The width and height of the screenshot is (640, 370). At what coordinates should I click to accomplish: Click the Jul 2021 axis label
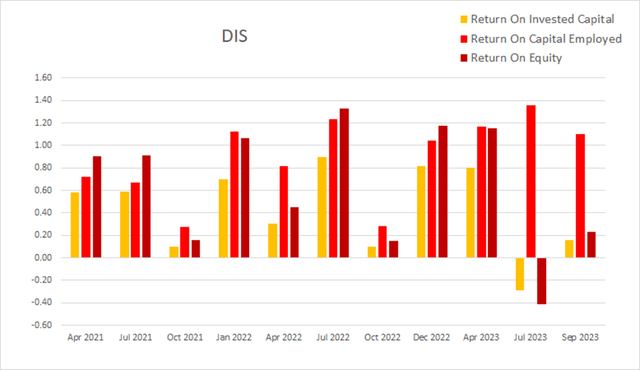point(135,337)
